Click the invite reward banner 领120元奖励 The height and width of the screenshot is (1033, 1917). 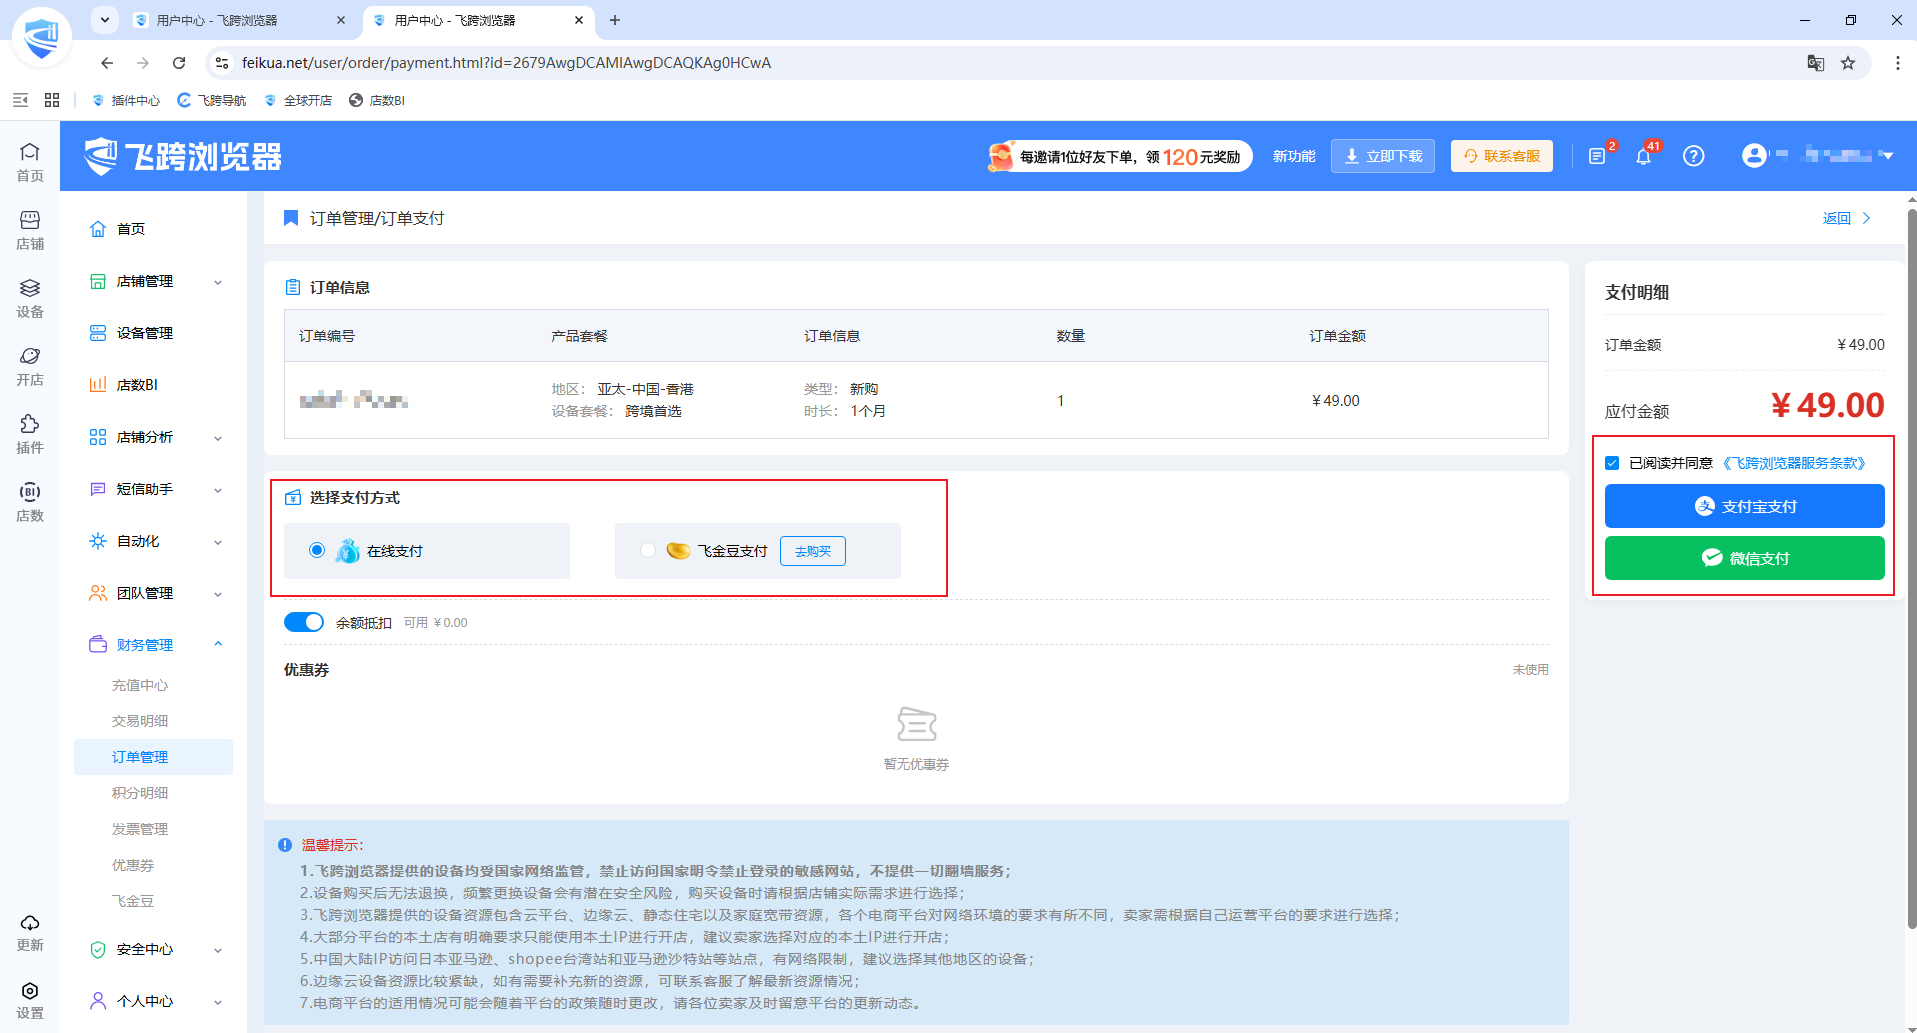tap(1119, 156)
